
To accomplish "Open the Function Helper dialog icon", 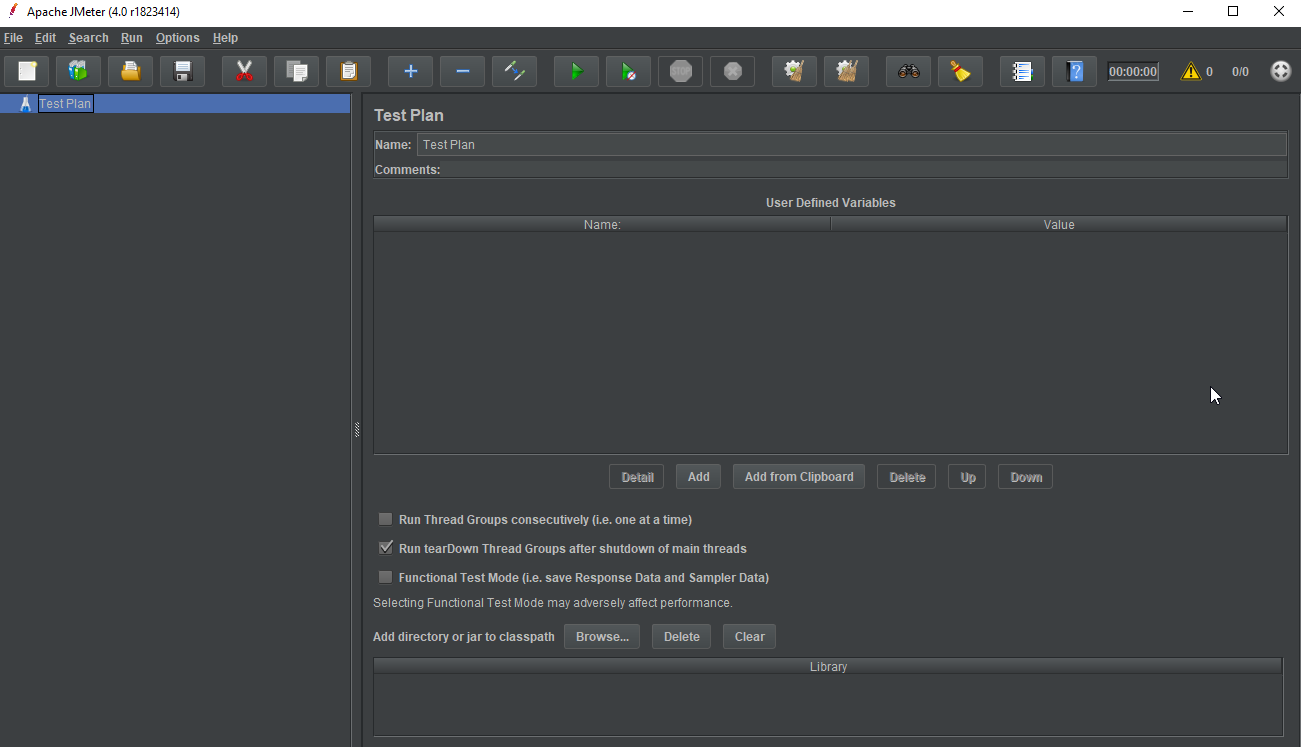I will click(x=1023, y=72).
